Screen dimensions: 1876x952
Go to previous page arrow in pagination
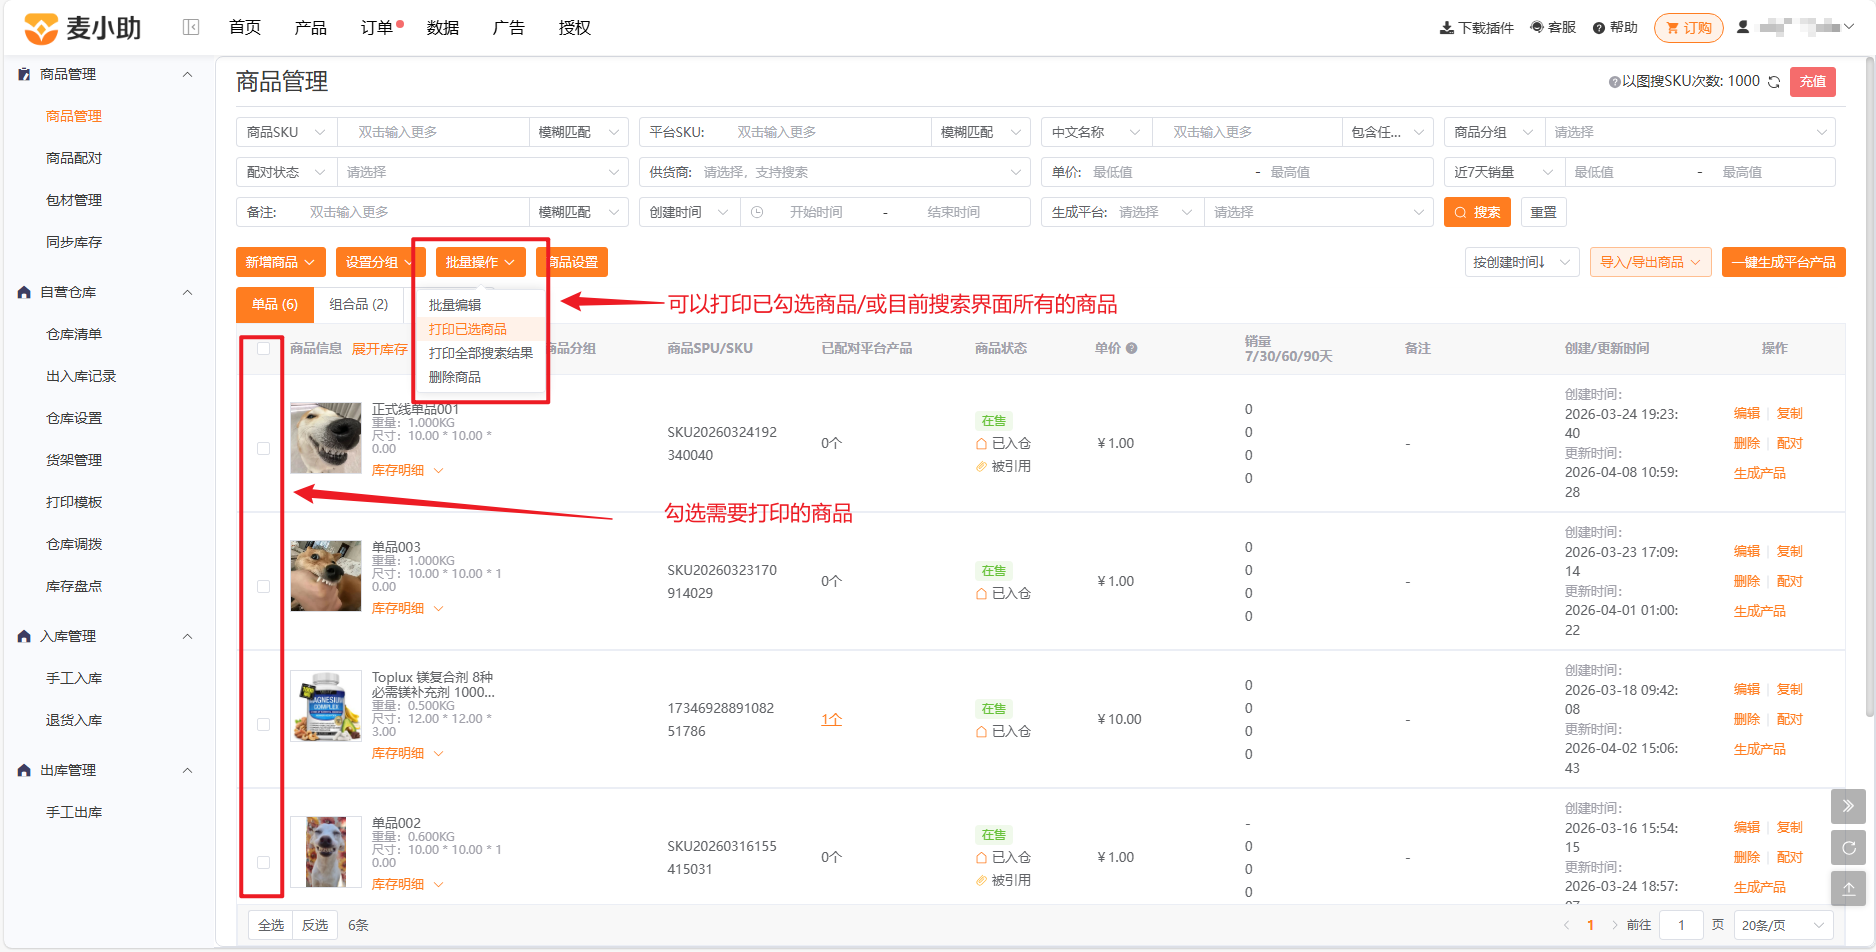1566,925
